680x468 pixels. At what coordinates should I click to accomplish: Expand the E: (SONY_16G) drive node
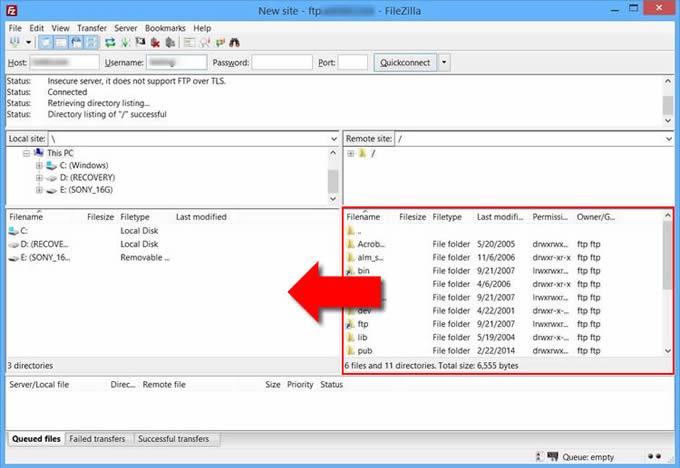(39, 190)
